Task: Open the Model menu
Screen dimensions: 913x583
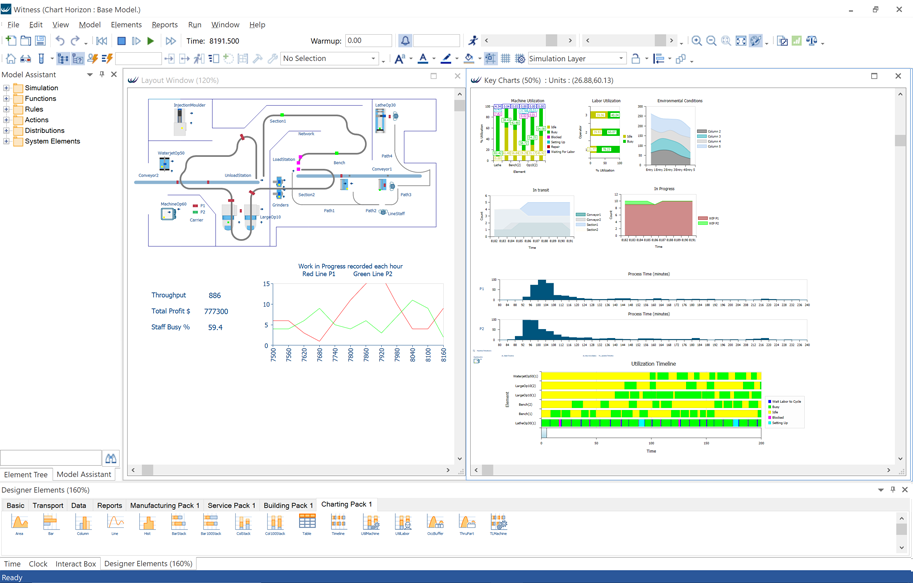Action: point(90,24)
